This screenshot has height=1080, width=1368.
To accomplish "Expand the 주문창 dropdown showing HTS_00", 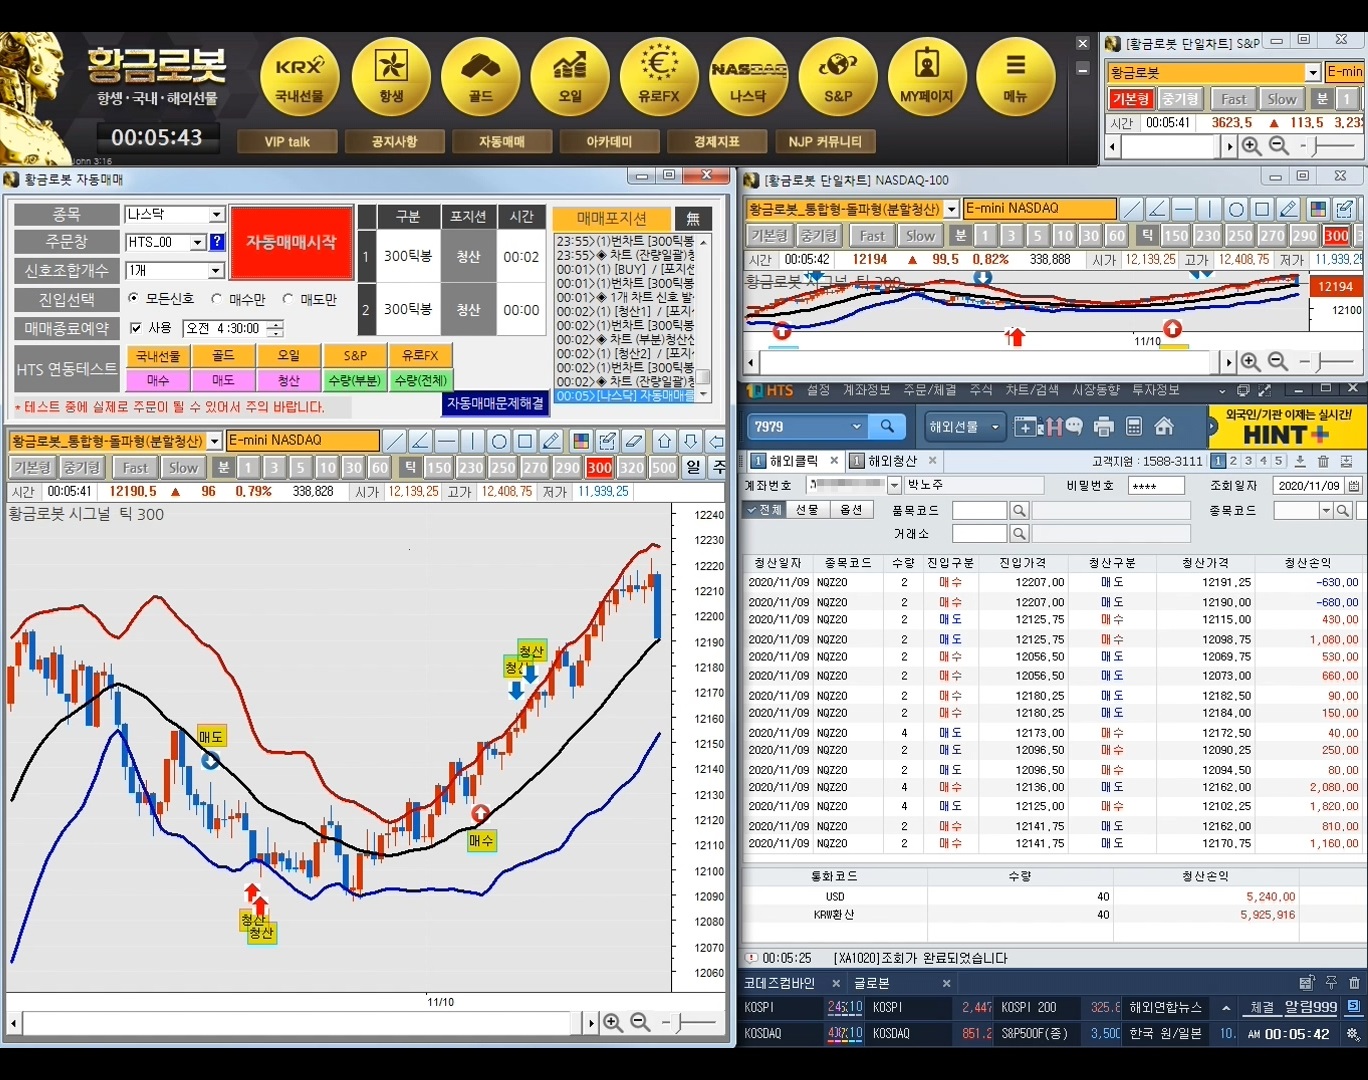I will point(197,242).
